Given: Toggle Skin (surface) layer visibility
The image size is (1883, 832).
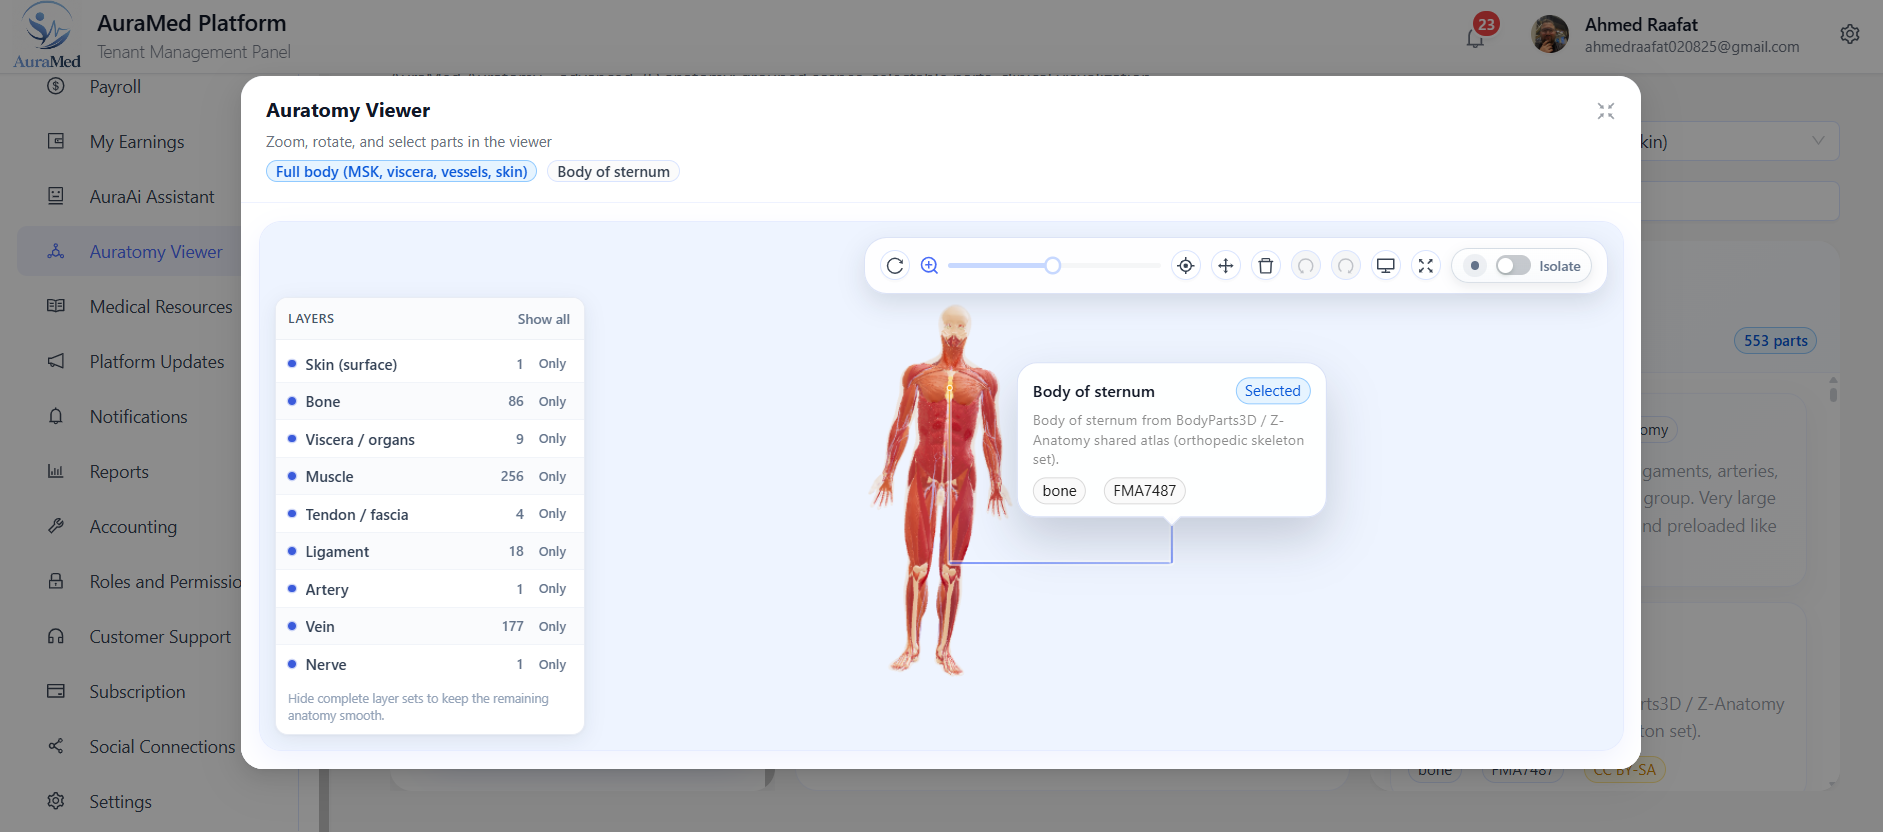Looking at the screenshot, I should [x=292, y=364].
